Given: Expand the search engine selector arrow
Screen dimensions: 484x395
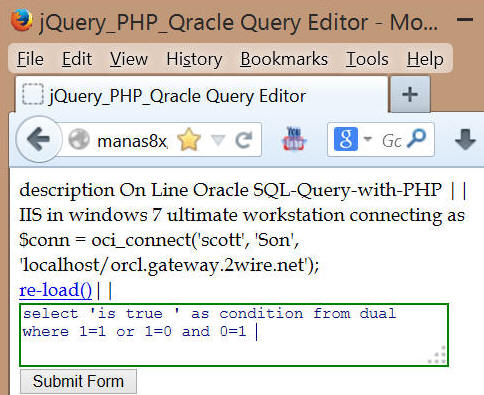Looking at the screenshot, I should coord(367,139).
